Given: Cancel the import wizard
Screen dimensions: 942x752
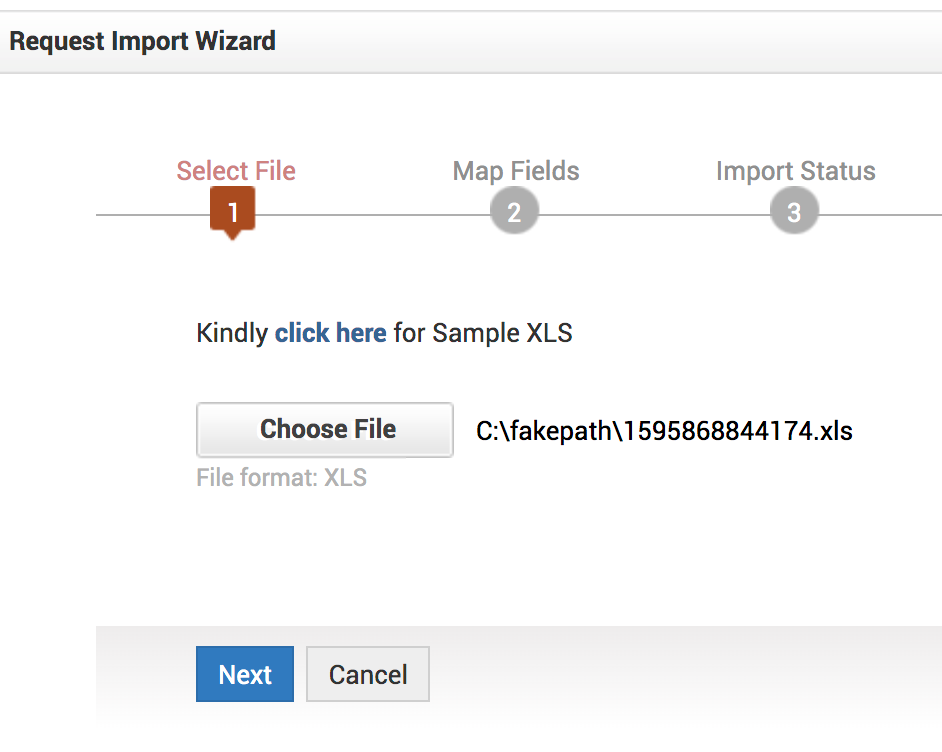Looking at the screenshot, I should (368, 674).
